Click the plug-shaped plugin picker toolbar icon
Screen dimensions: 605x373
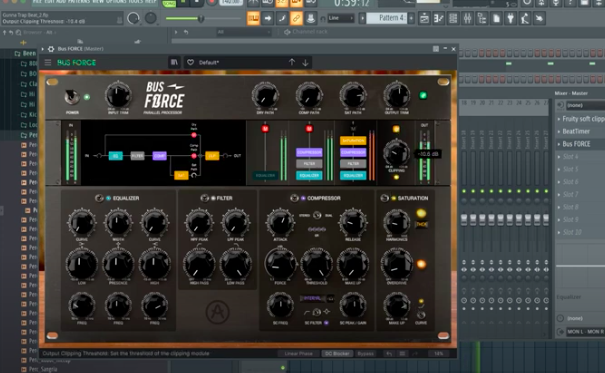click(510, 18)
